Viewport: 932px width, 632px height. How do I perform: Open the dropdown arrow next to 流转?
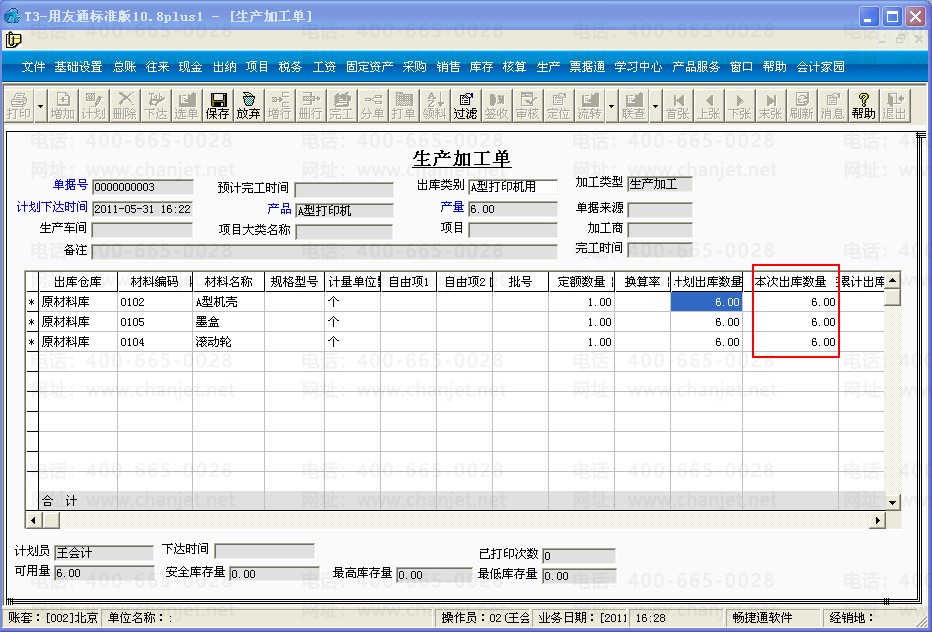click(x=611, y=106)
